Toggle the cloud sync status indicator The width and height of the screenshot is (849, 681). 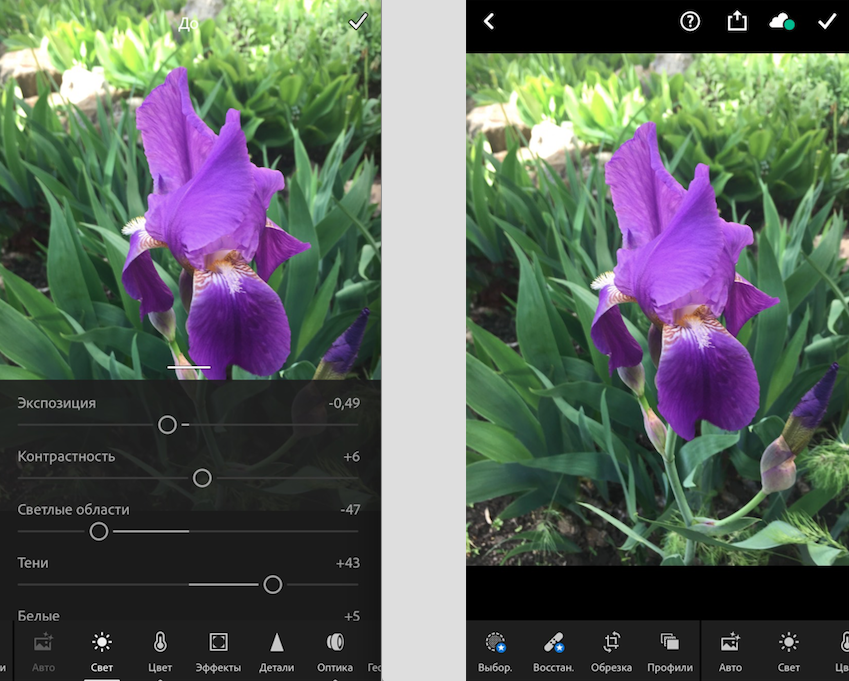click(782, 20)
